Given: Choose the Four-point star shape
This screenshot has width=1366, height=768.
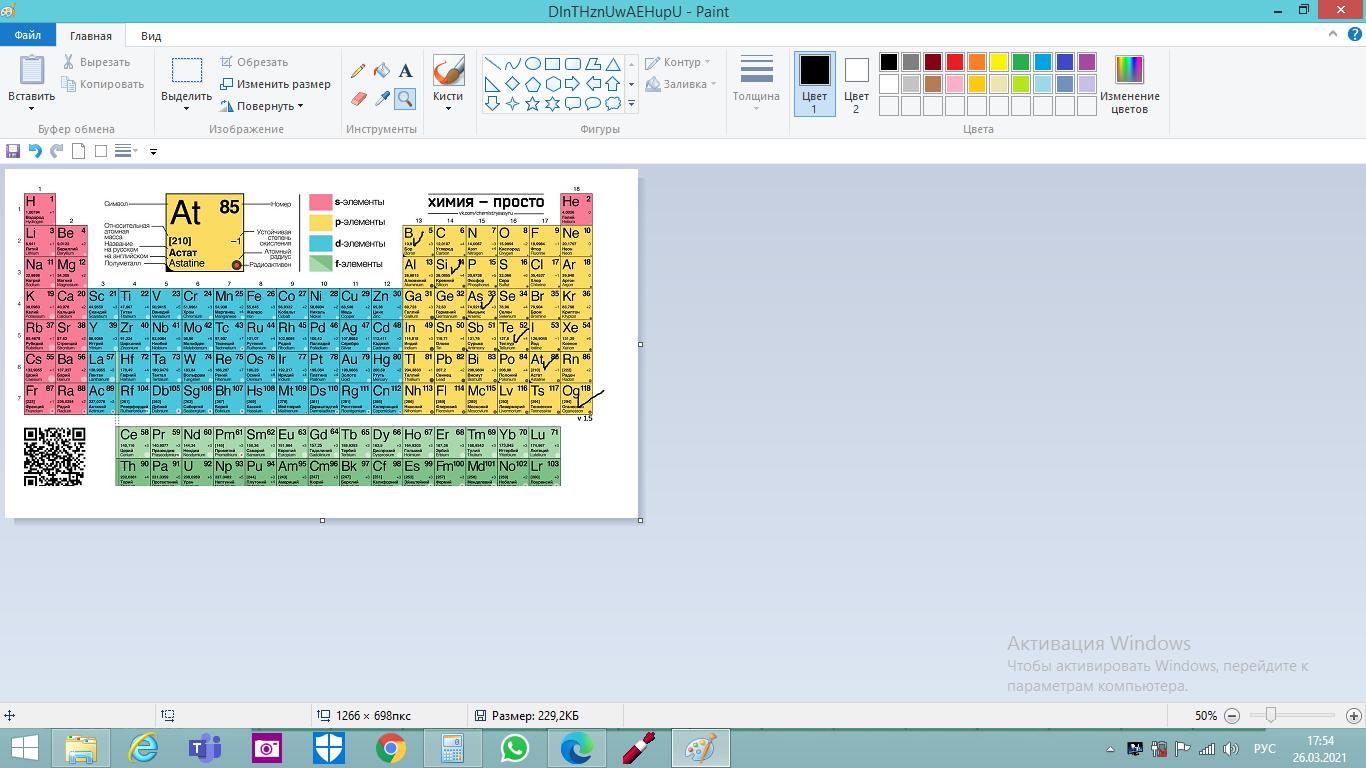Looking at the screenshot, I should pyautogui.click(x=513, y=103).
